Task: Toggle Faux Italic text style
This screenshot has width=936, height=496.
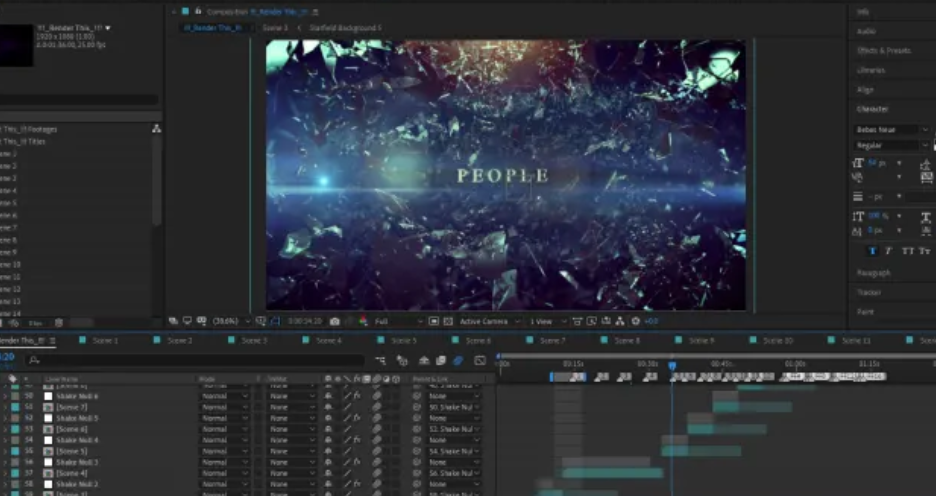Action: (x=889, y=251)
